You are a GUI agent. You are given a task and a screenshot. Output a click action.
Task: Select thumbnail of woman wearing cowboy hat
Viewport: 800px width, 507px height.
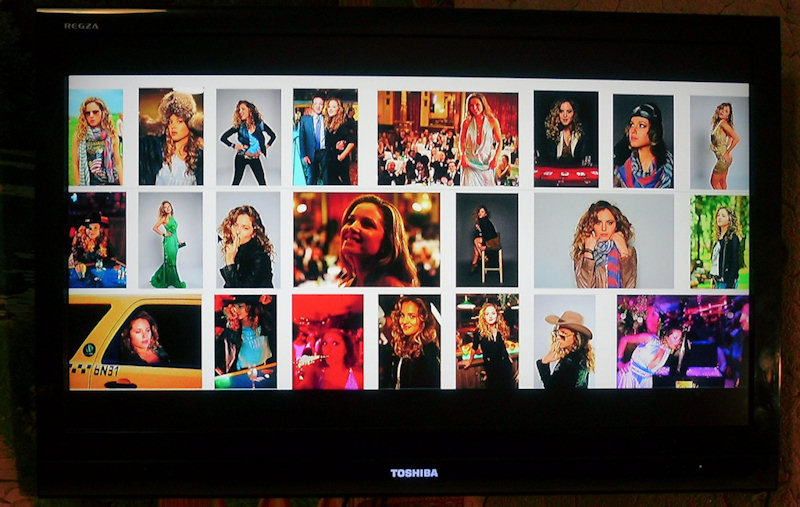(x=564, y=342)
